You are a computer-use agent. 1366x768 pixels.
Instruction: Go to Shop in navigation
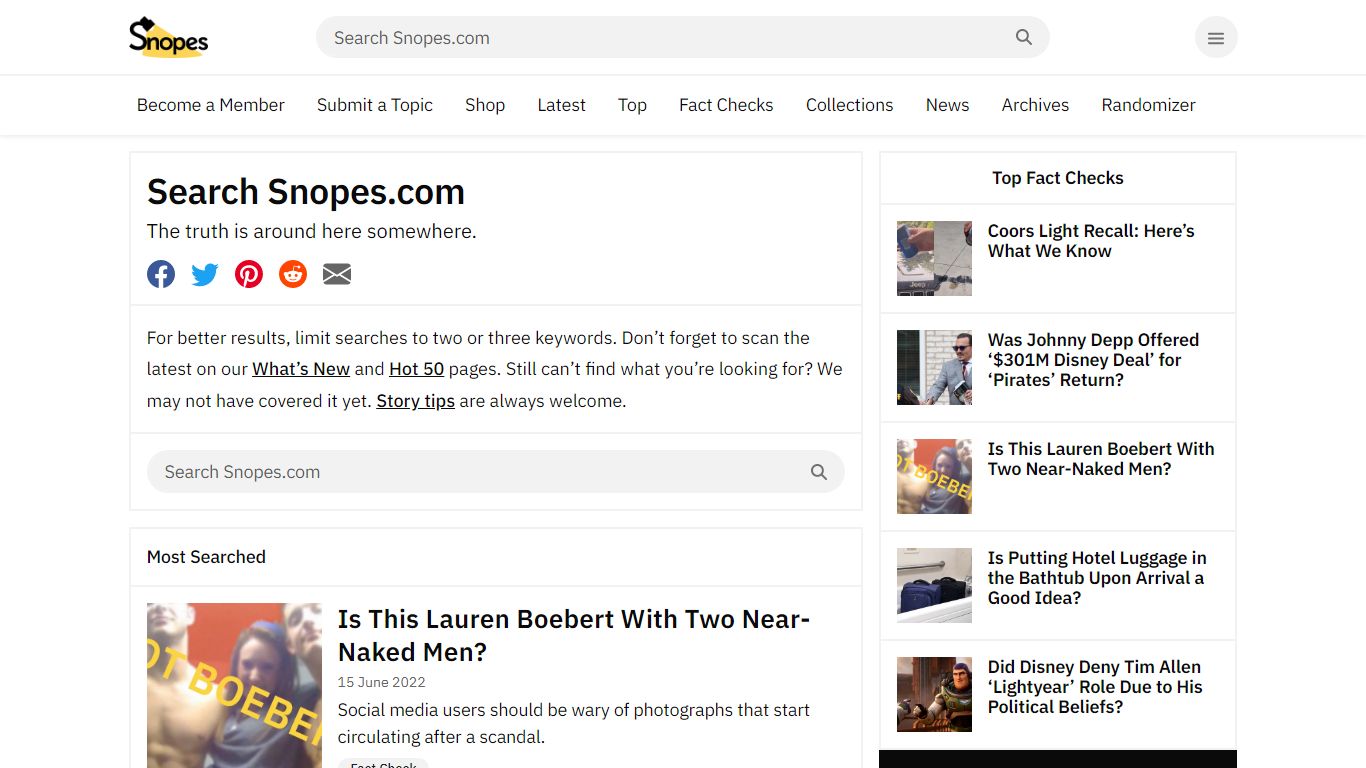(x=485, y=105)
